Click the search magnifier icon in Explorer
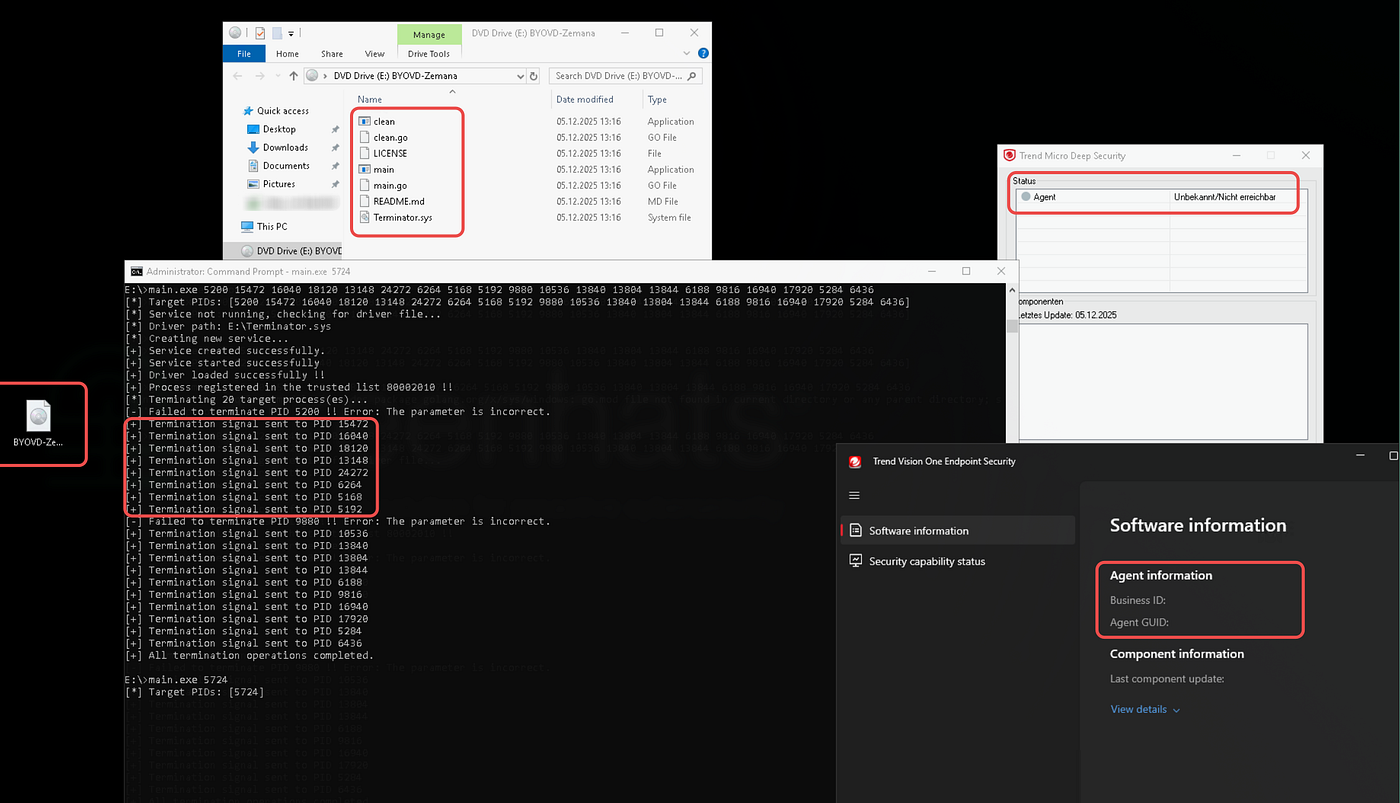Viewport: 1400px width, 803px height. tap(693, 76)
